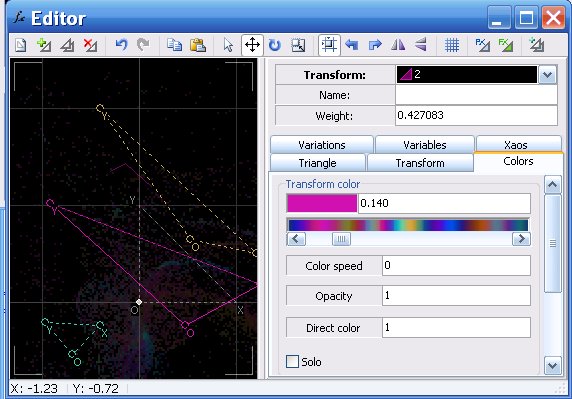
Task: Add a new transform triangle
Action: [x=44, y=45]
